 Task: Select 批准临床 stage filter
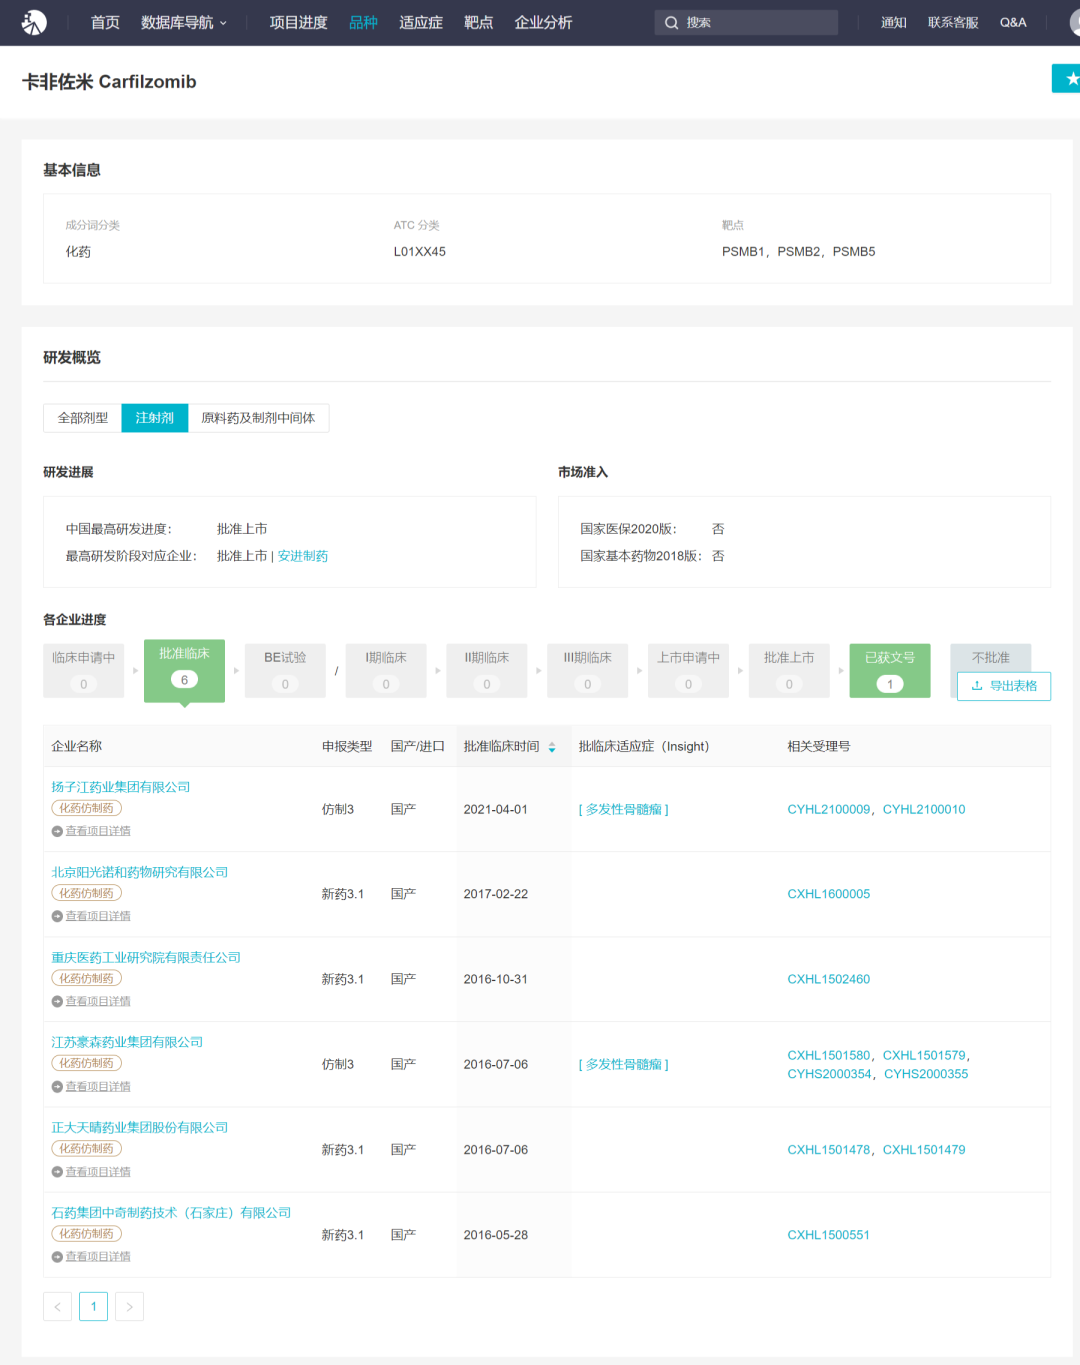tap(184, 670)
